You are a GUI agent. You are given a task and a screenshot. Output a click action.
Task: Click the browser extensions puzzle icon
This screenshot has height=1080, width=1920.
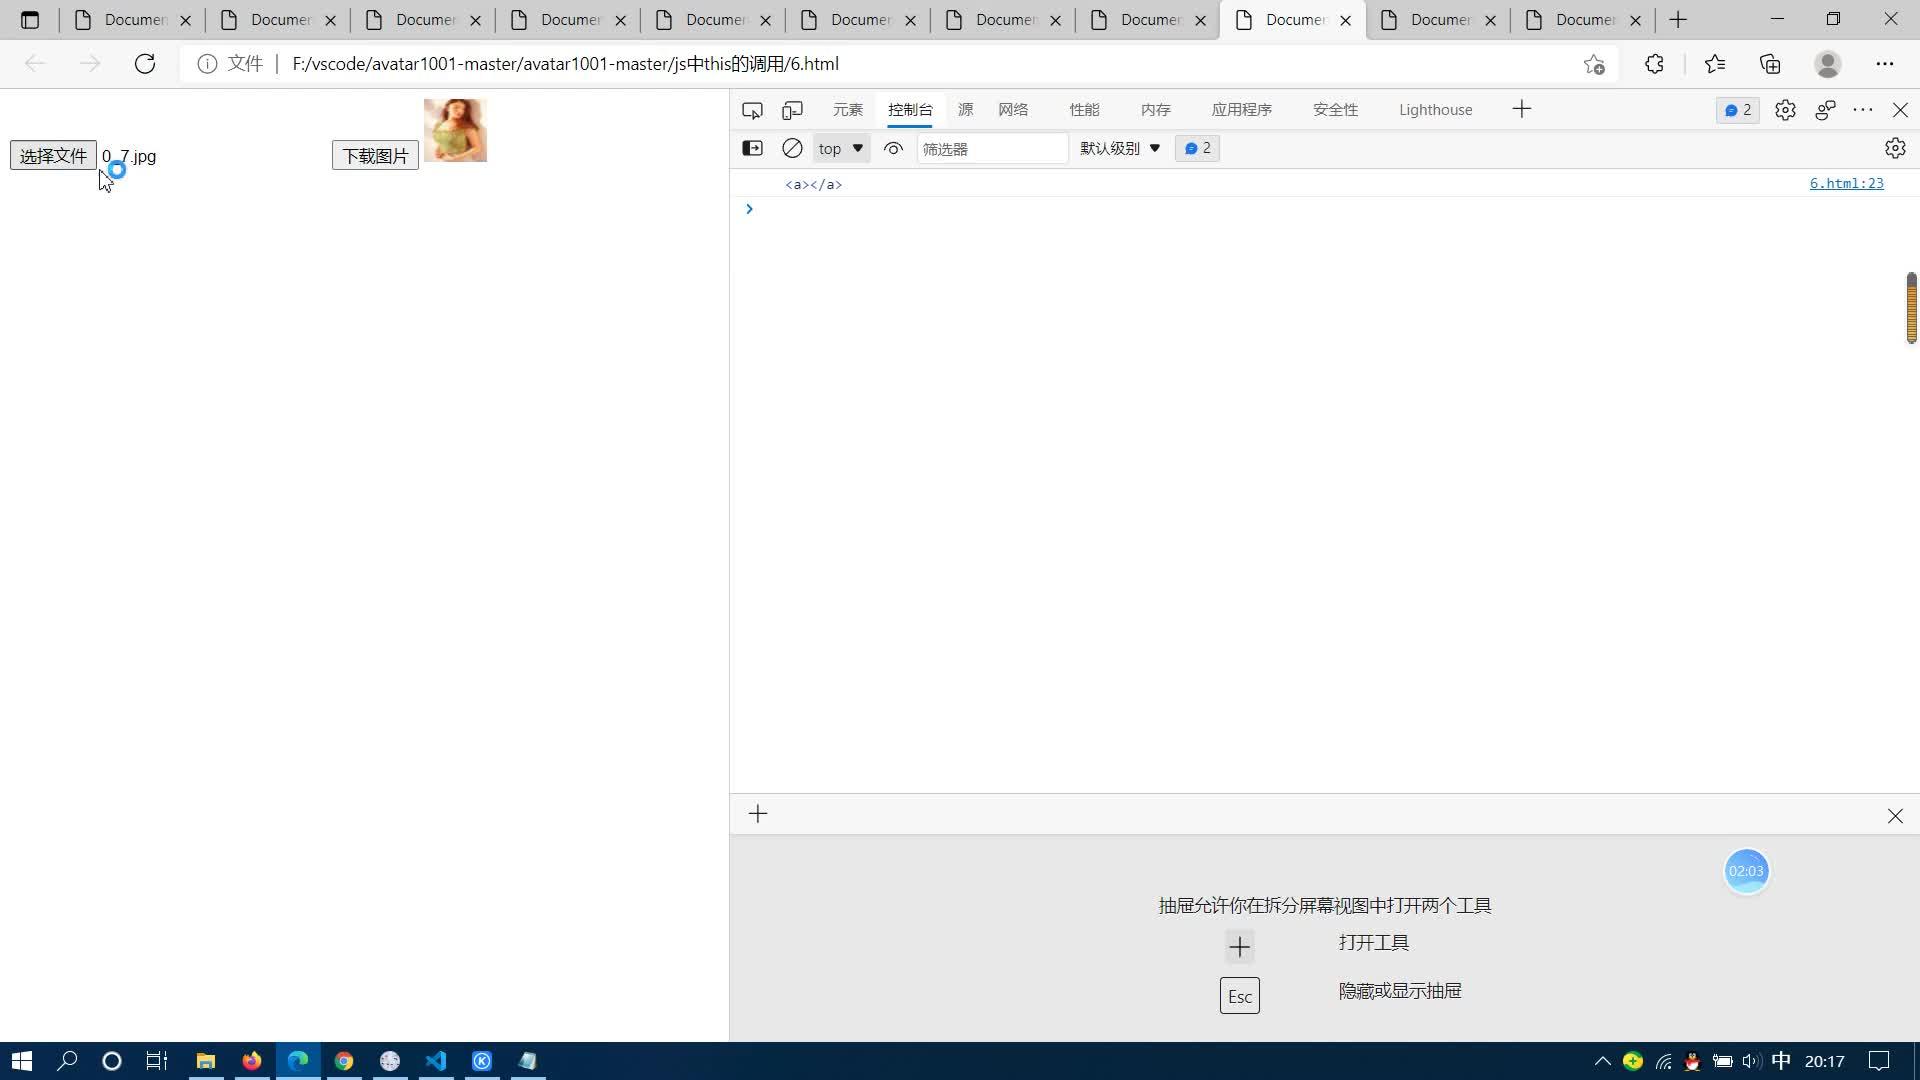point(1654,64)
